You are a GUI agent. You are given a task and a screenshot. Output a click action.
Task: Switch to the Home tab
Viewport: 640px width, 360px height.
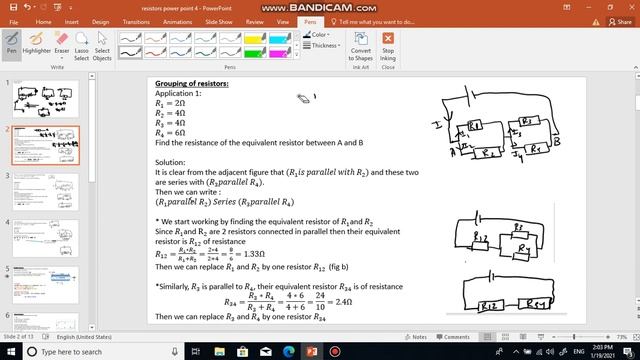click(43, 22)
